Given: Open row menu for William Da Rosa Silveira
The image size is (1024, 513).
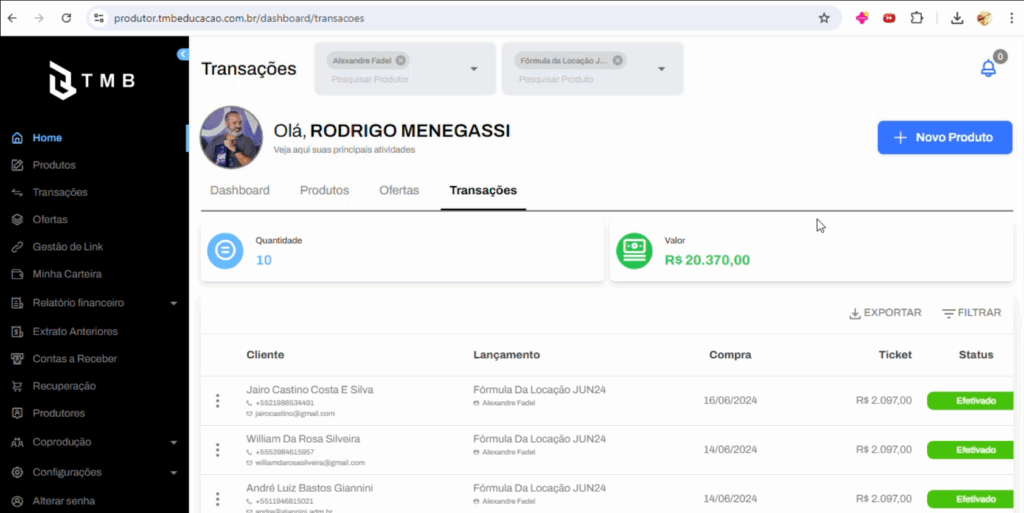Looking at the screenshot, I should [217, 450].
